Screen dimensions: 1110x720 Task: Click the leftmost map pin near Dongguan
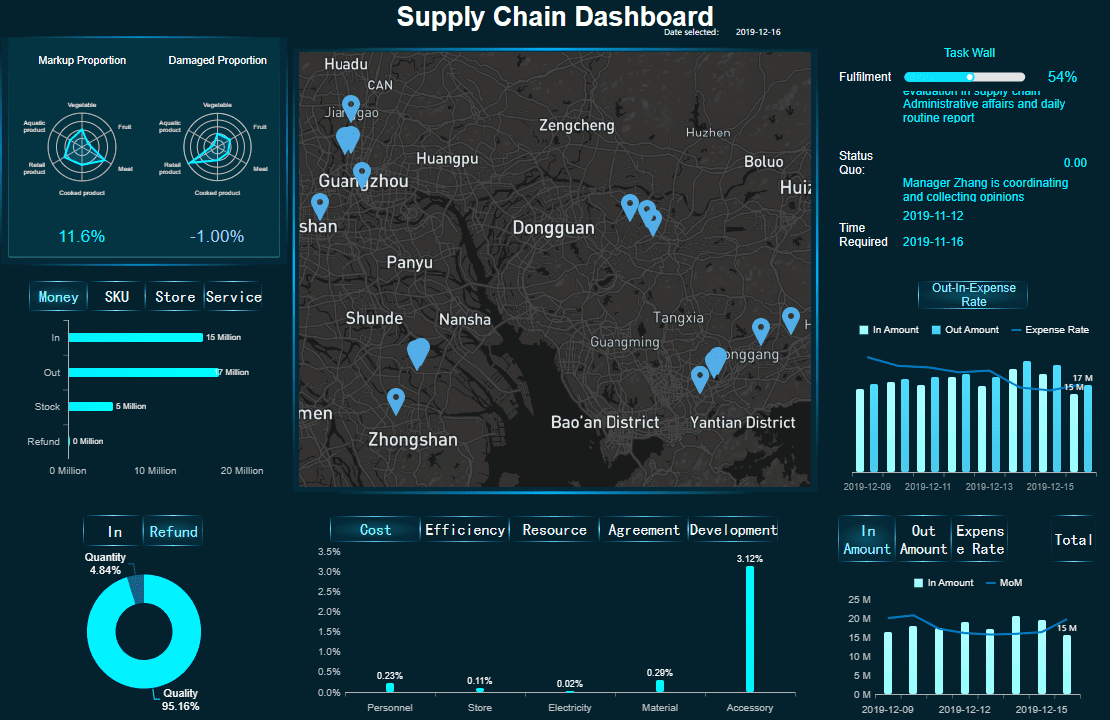coord(629,206)
